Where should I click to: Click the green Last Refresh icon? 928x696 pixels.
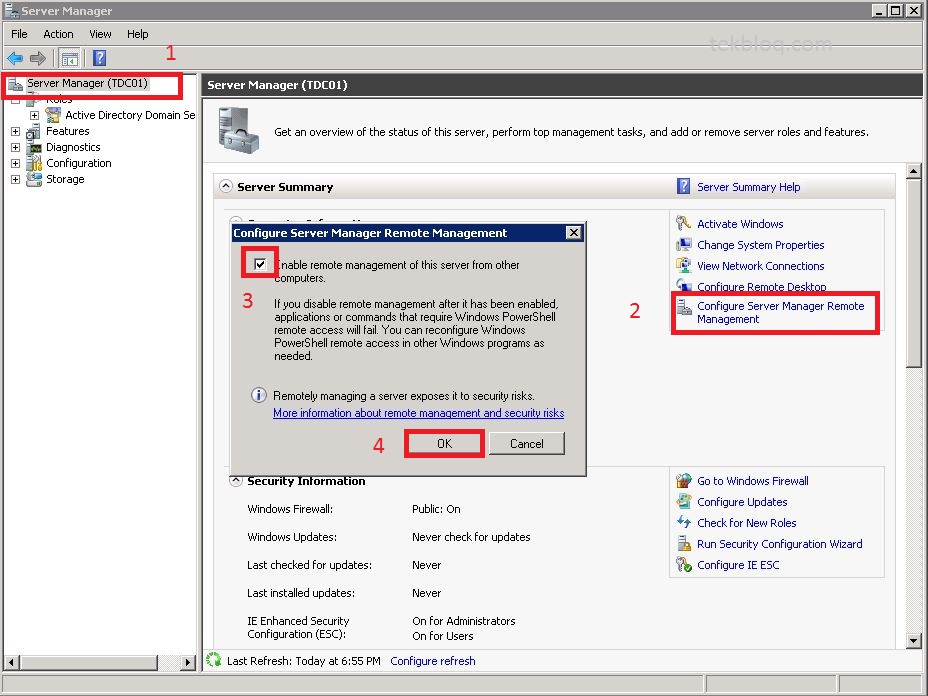pos(214,660)
